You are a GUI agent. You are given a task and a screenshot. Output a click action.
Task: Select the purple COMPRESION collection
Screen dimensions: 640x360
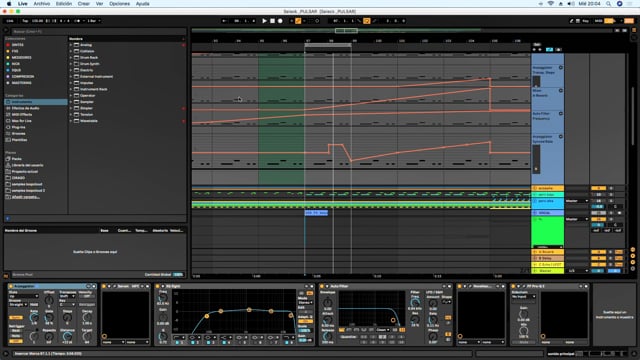[x=23, y=76]
